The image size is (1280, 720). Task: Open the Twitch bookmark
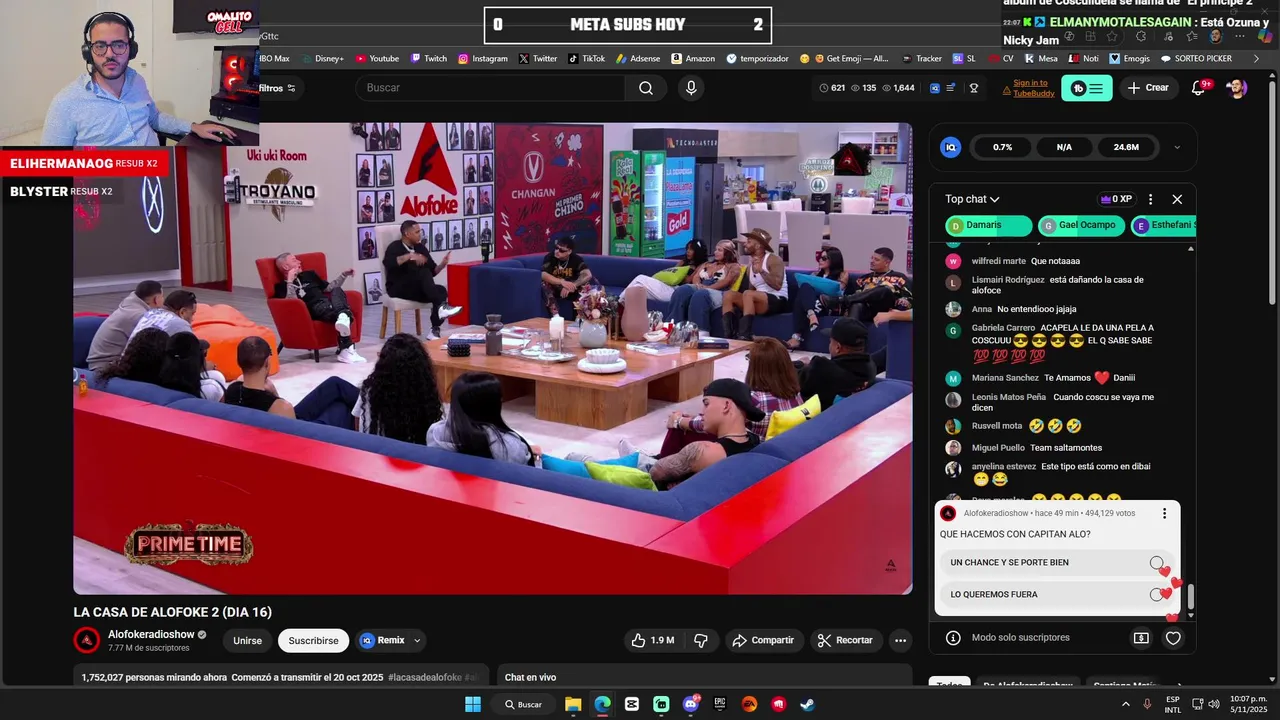coord(428,59)
